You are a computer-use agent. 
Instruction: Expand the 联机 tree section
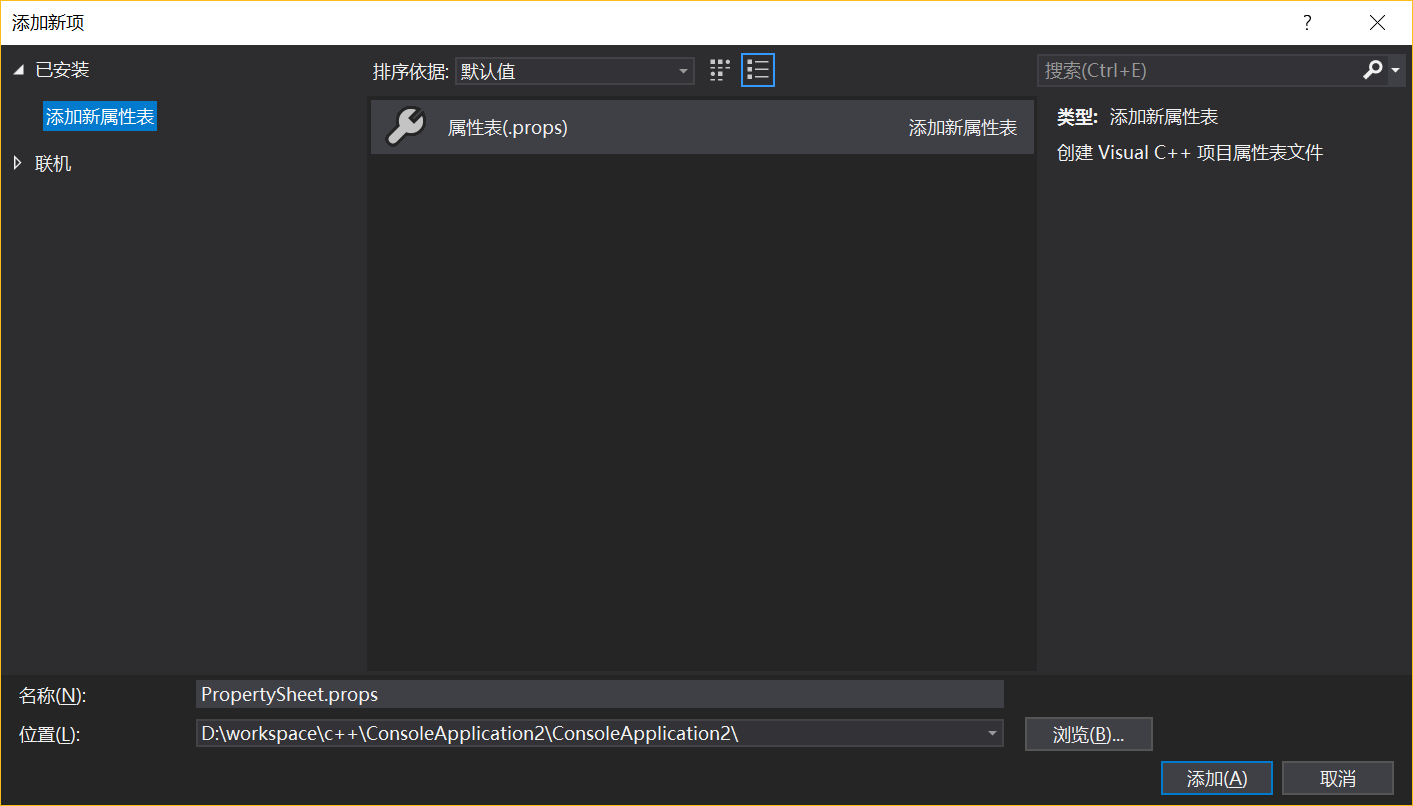point(17,163)
